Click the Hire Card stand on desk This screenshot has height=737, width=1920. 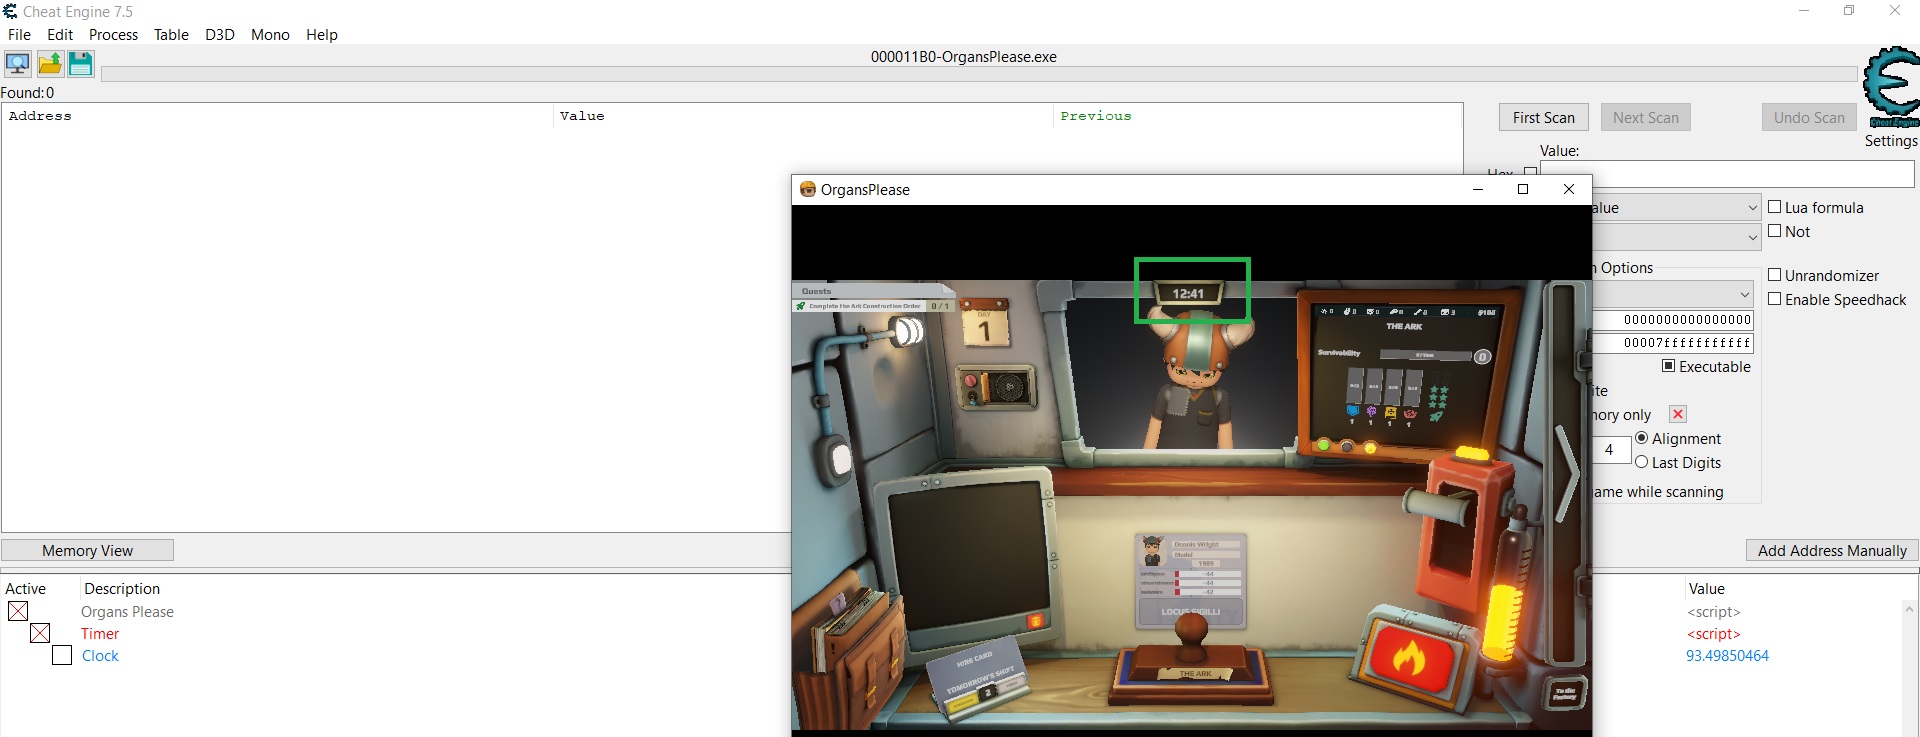980,680
